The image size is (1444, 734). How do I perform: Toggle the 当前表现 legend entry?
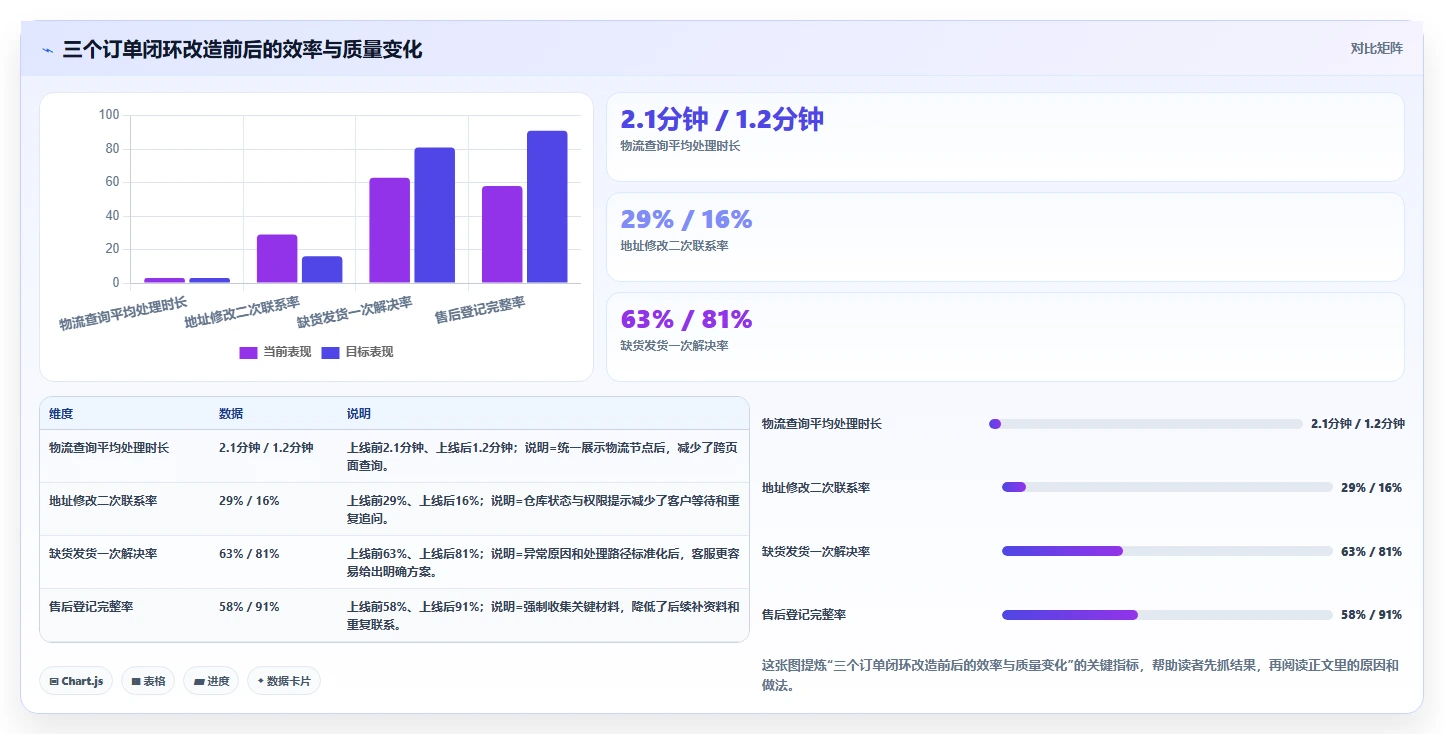[x=275, y=352]
